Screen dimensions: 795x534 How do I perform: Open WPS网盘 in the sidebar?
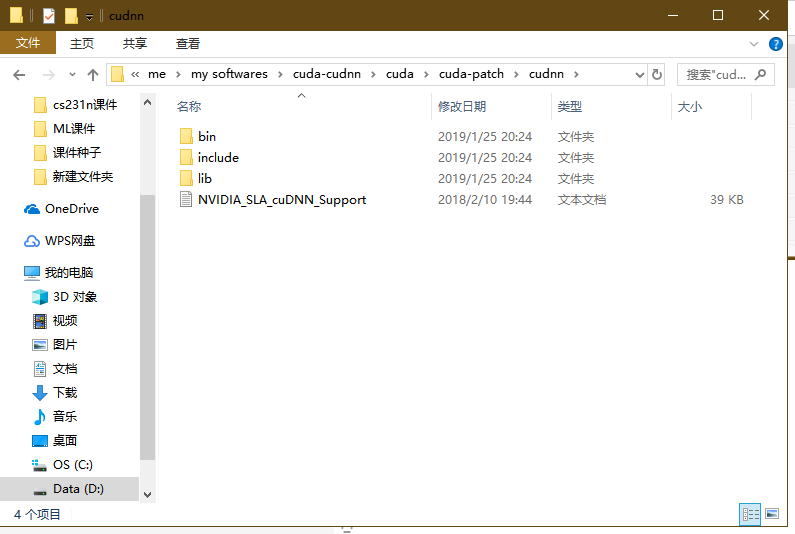[x=59, y=241]
